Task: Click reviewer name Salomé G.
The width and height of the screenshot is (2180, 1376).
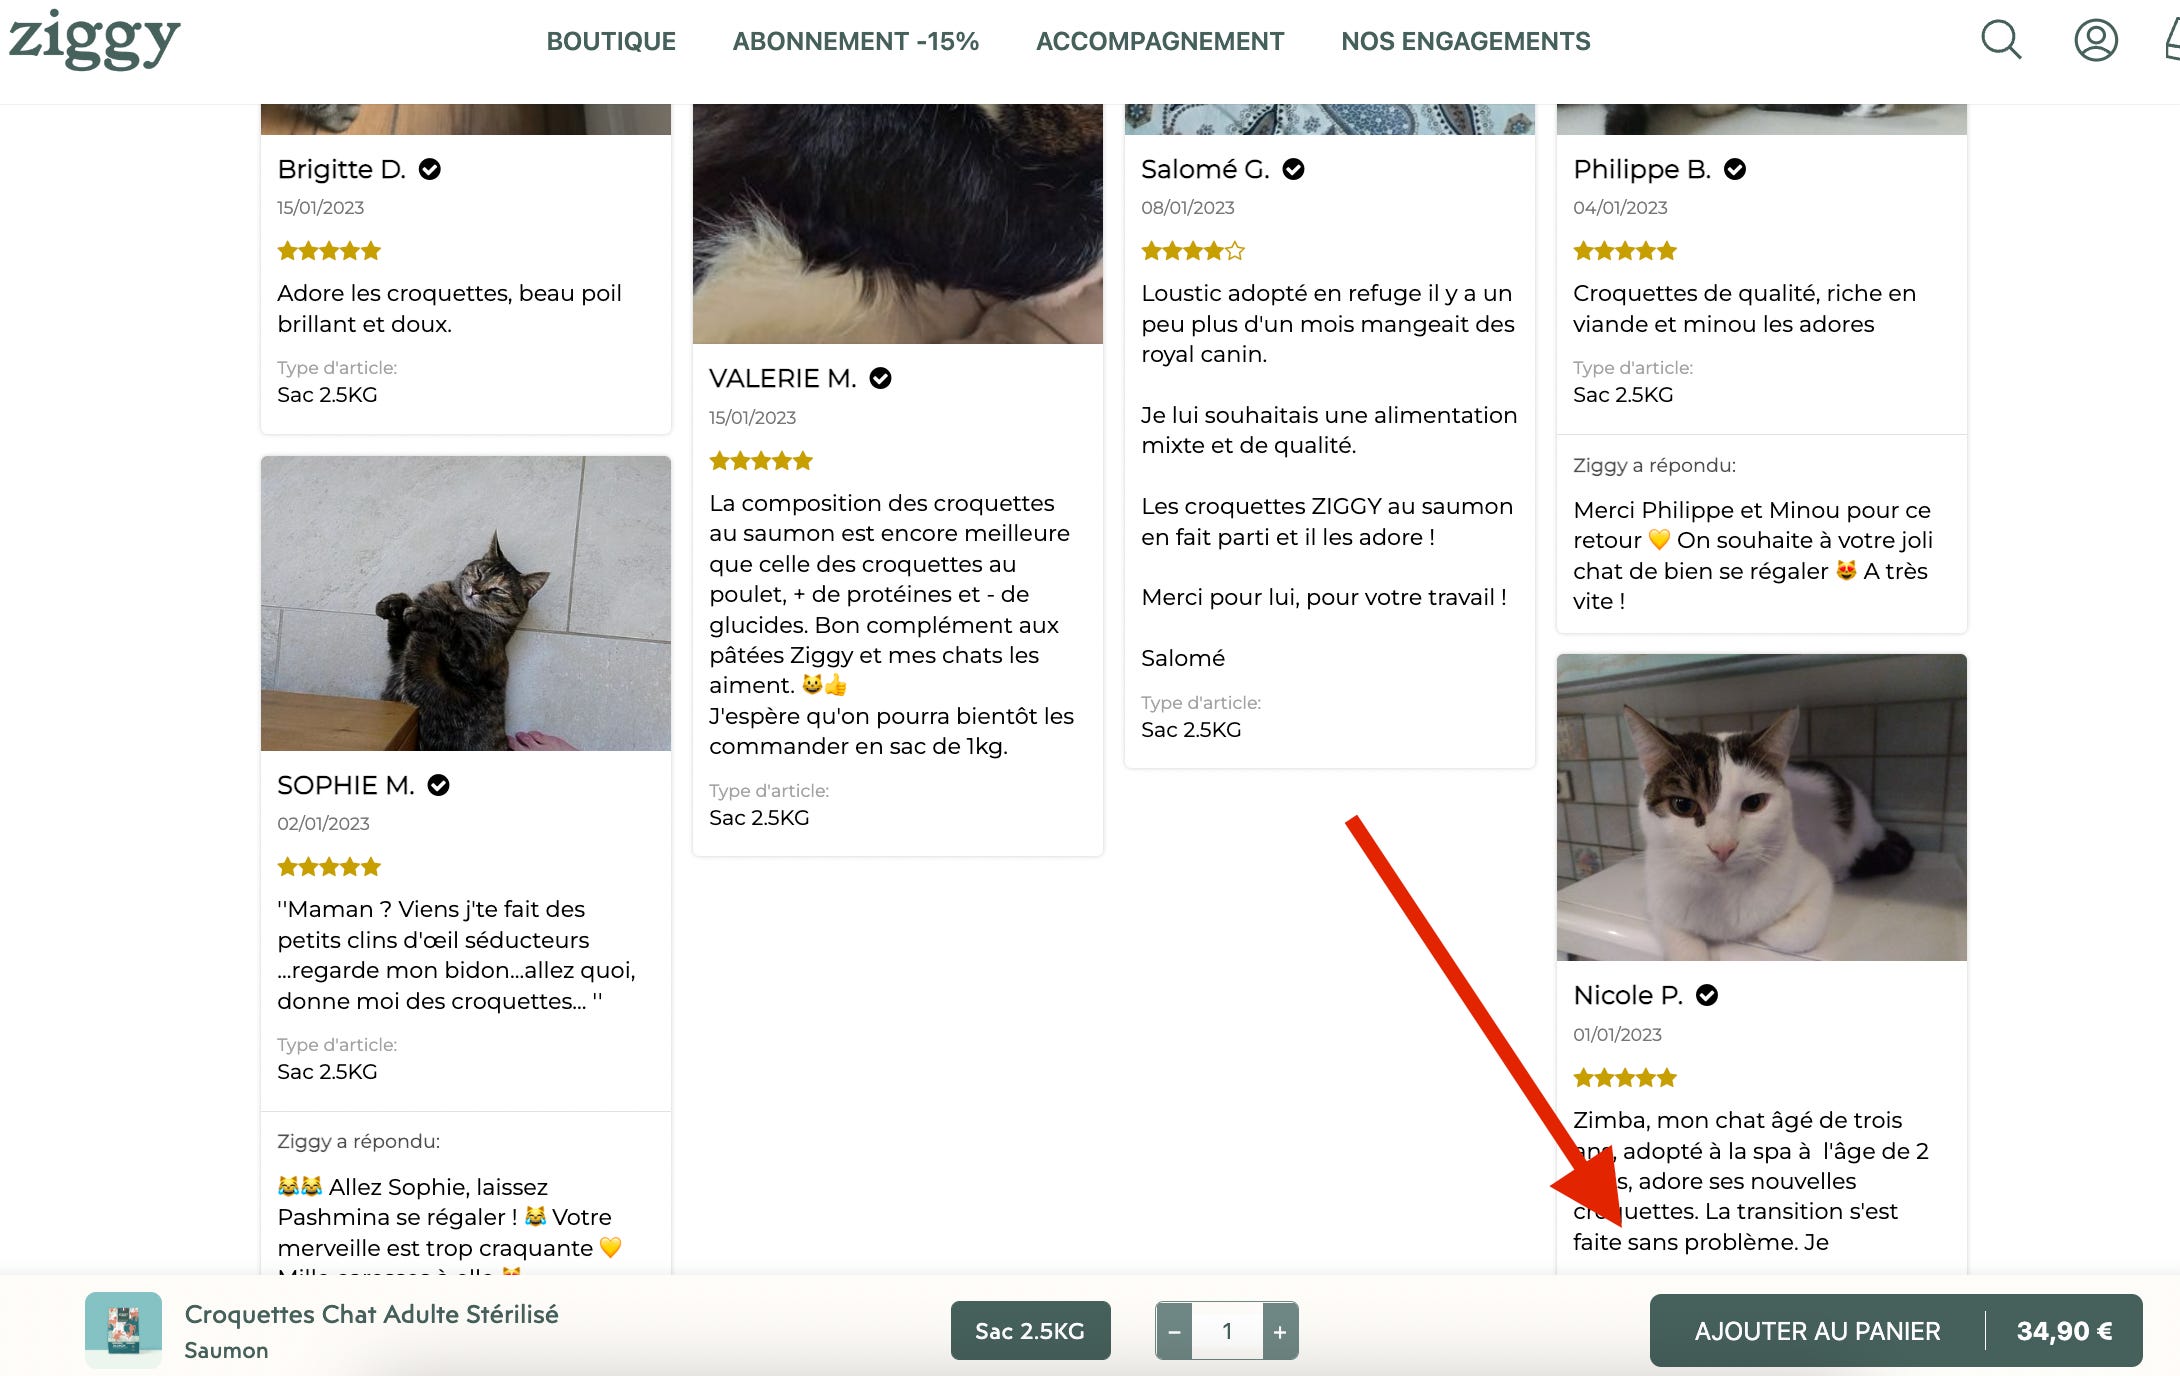Action: click(x=1206, y=169)
